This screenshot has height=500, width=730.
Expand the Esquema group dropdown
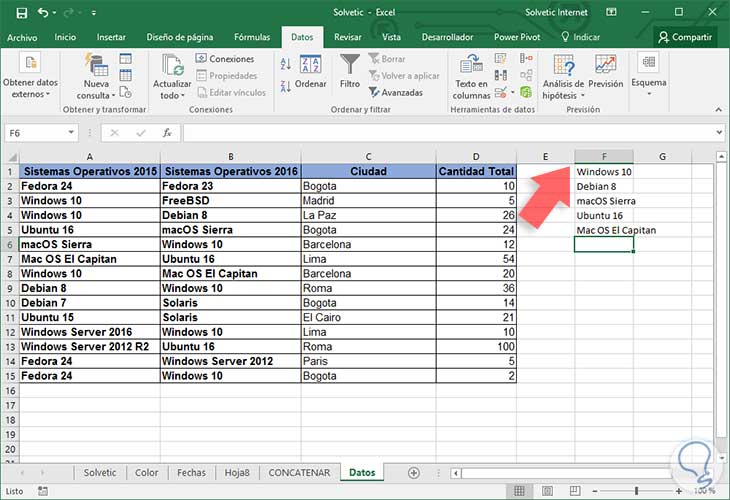(649, 74)
